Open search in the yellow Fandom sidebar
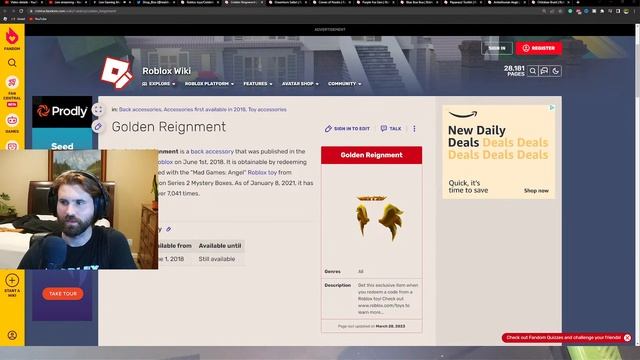 [x=12, y=63]
